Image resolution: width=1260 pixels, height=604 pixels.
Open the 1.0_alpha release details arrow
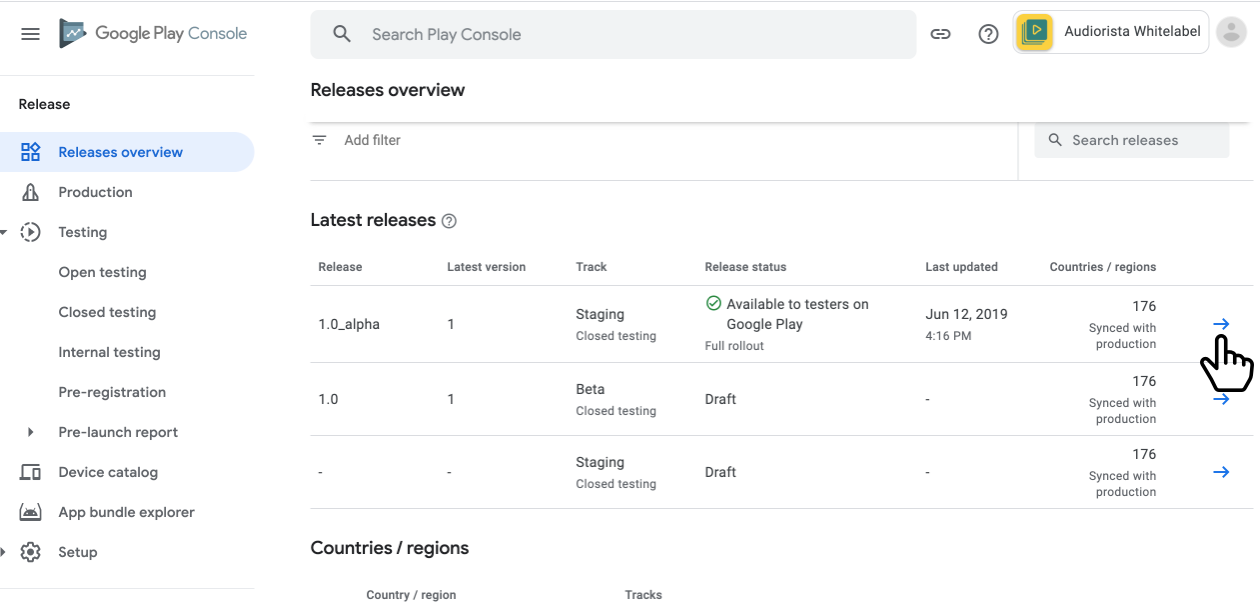pyautogui.click(x=1221, y=324)
